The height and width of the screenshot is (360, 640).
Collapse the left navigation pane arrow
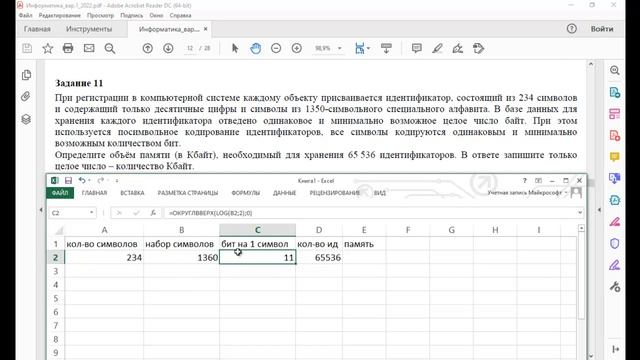click(x=41, y=210)
